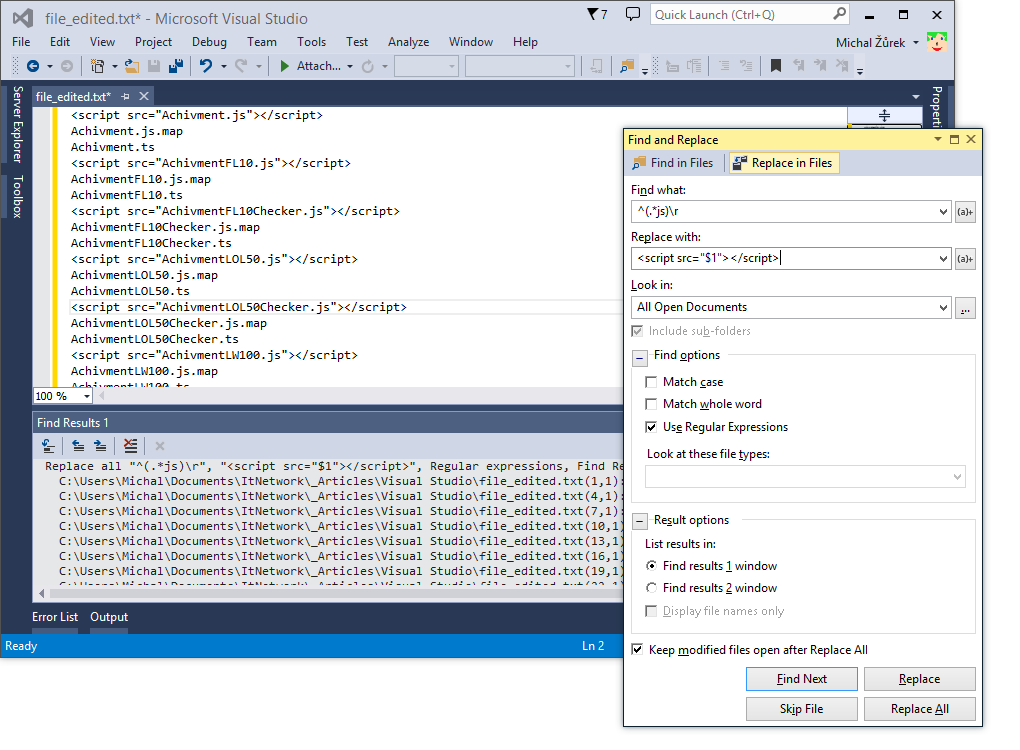
Task: Open a file using the Open File icon
Action: coord(132,67)
